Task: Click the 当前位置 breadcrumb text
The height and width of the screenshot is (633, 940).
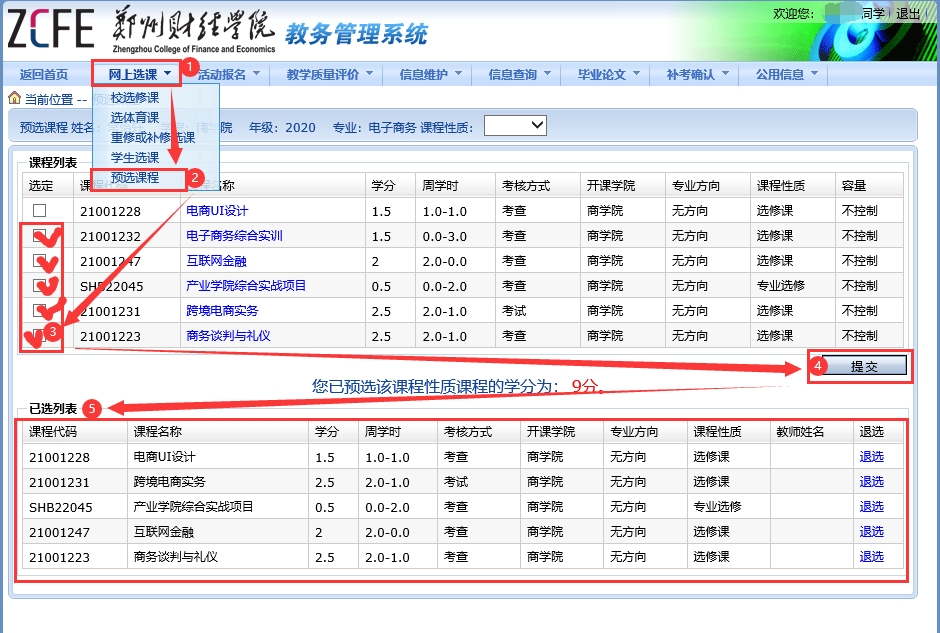Action: (x=49, y=100)
